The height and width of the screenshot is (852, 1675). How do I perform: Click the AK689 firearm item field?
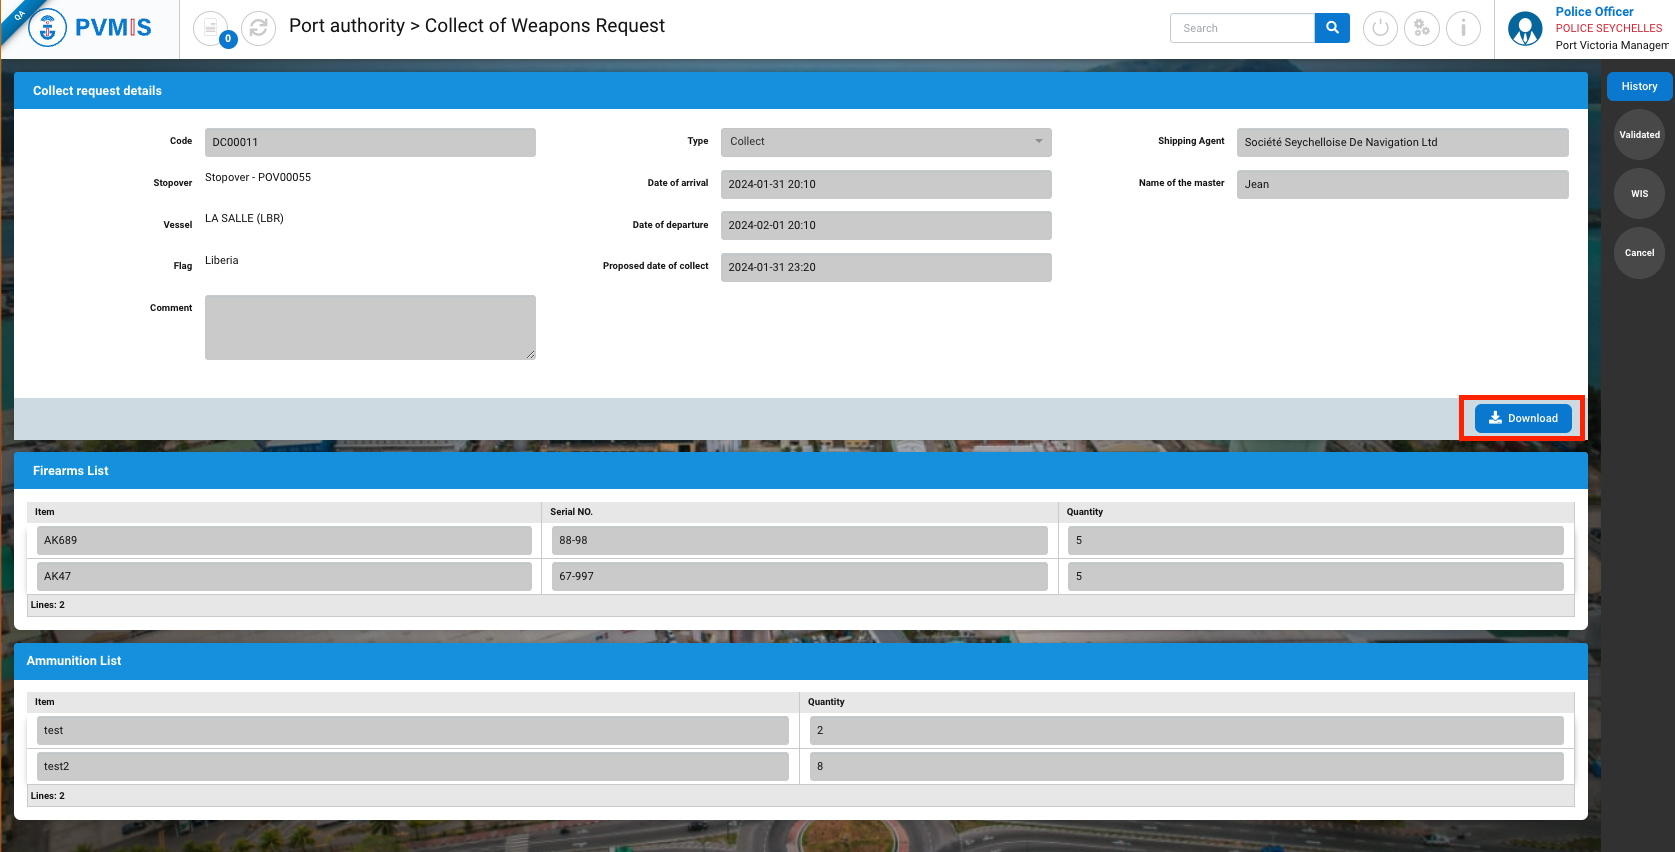284,541
